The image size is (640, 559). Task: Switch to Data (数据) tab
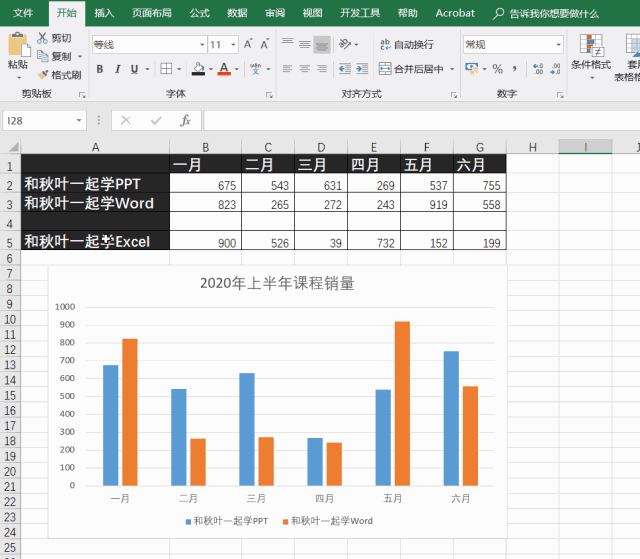coord(237,13)
